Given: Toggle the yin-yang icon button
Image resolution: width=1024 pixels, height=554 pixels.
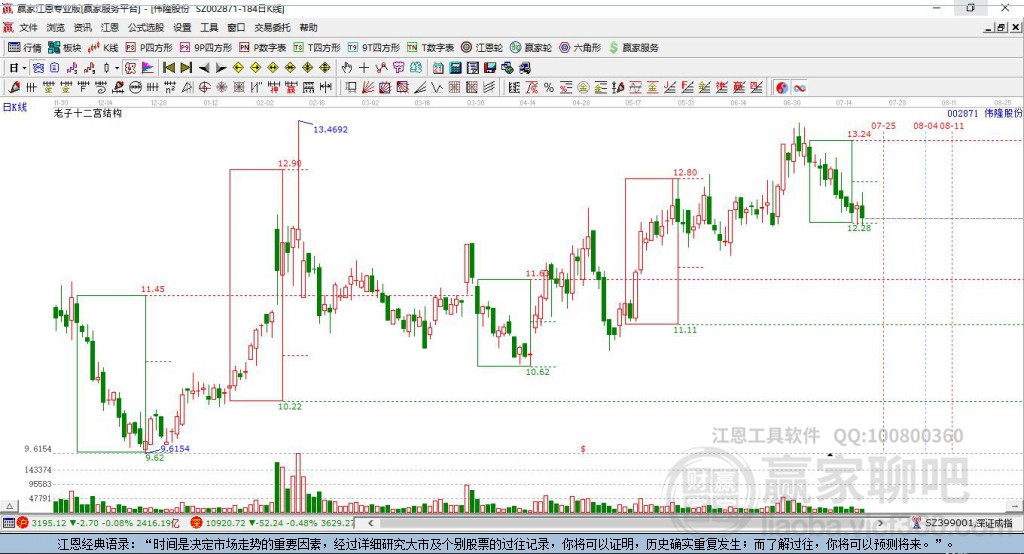Looking at the screenshot, I should point(782,87).
